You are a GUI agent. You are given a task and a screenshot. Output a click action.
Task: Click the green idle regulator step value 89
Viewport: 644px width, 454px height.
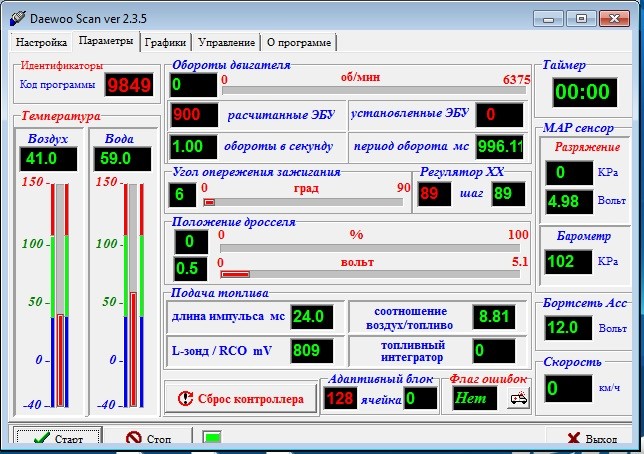508,194
